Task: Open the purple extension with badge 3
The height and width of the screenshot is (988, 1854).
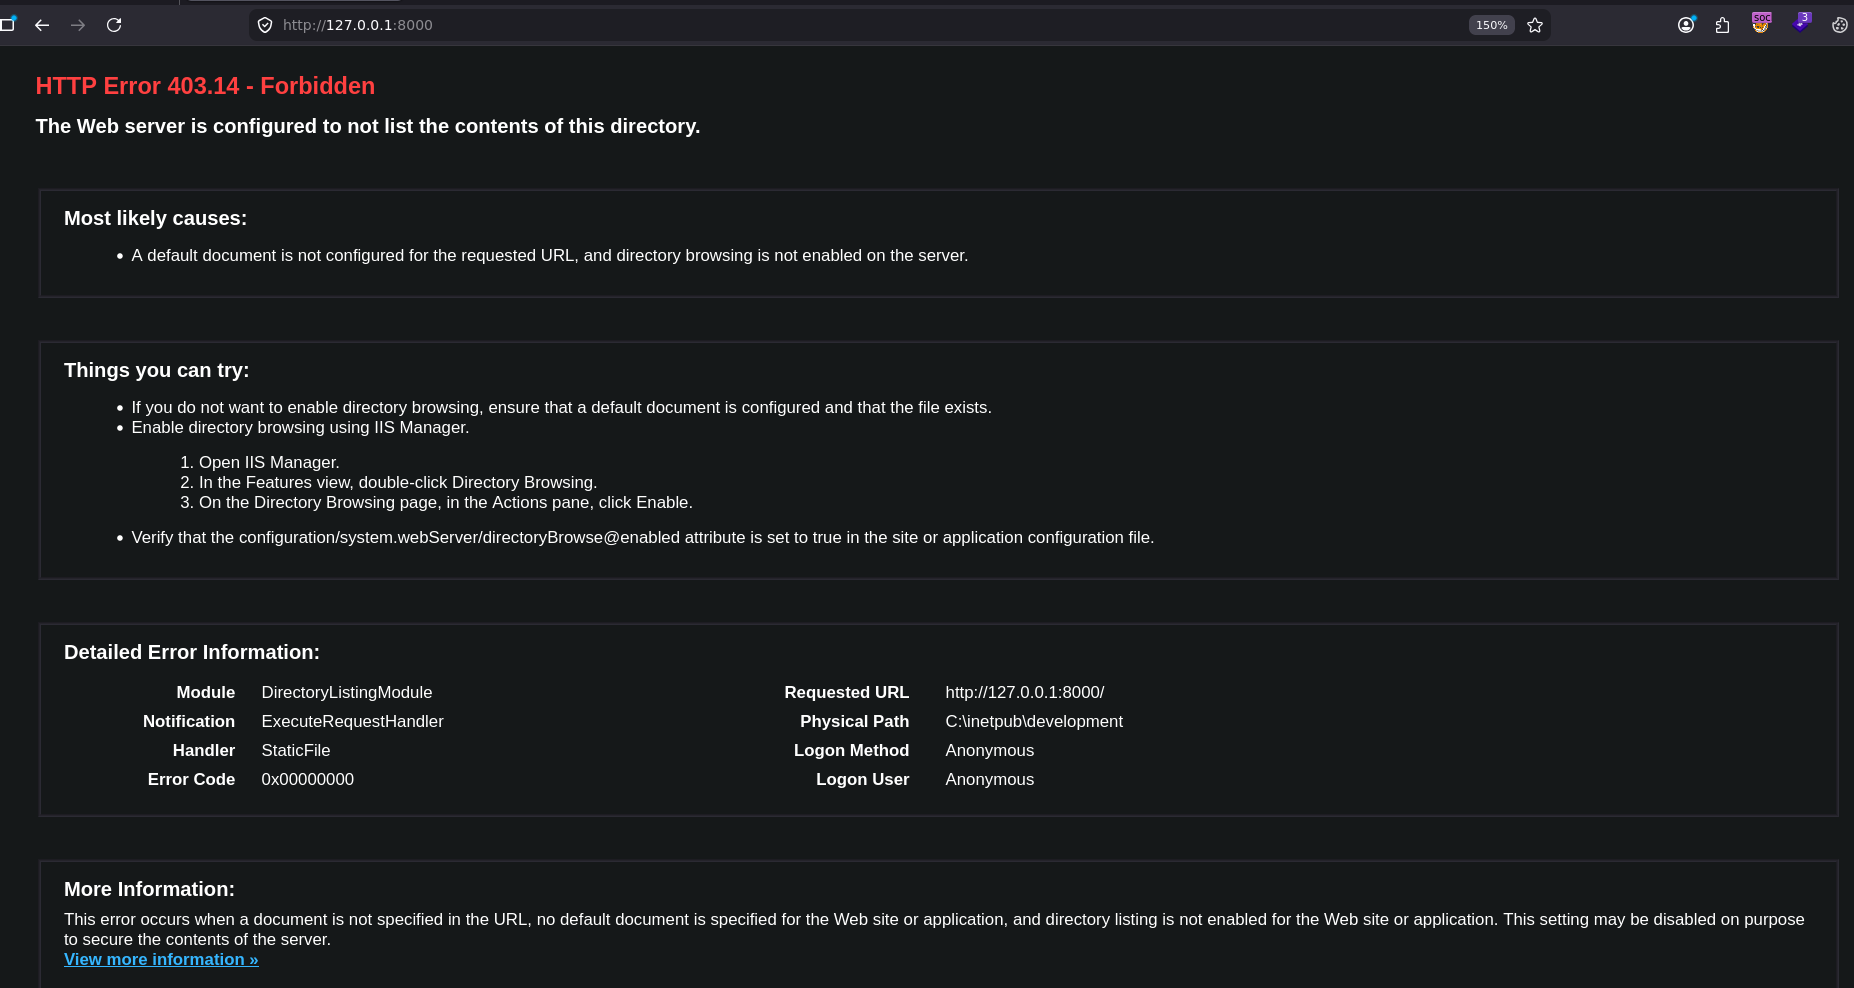Action: tap(1801, 23)
